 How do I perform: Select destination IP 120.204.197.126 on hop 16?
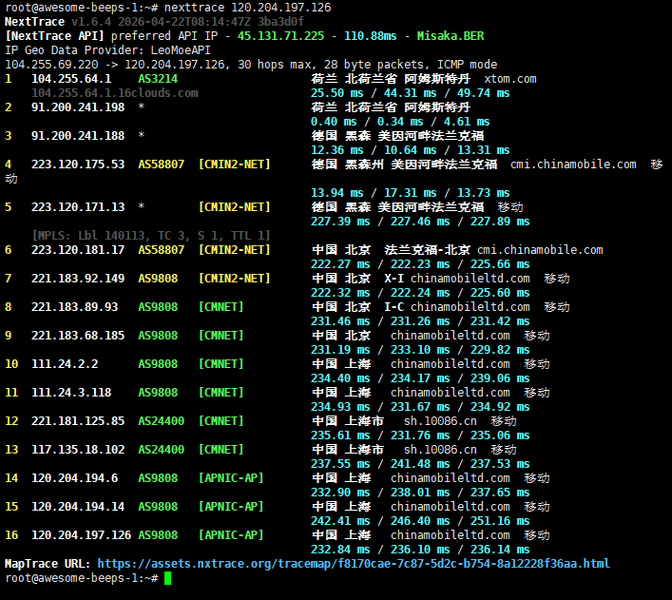(x=81, y=535)
